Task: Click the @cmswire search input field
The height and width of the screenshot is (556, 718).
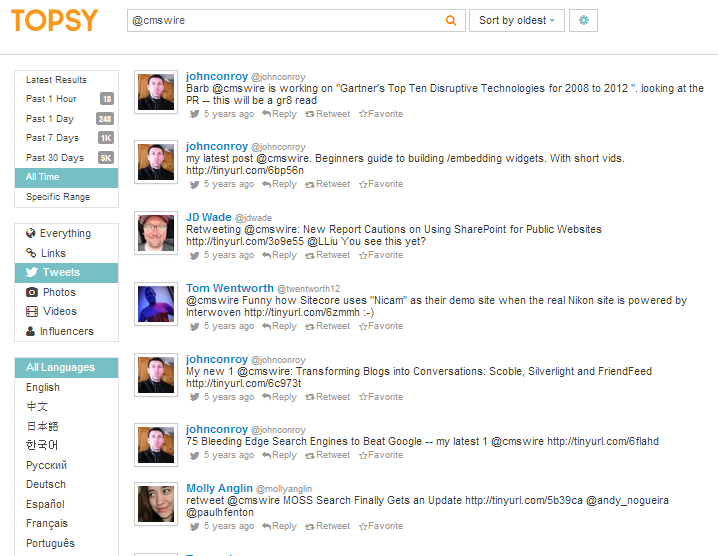Action: [285, 20]
